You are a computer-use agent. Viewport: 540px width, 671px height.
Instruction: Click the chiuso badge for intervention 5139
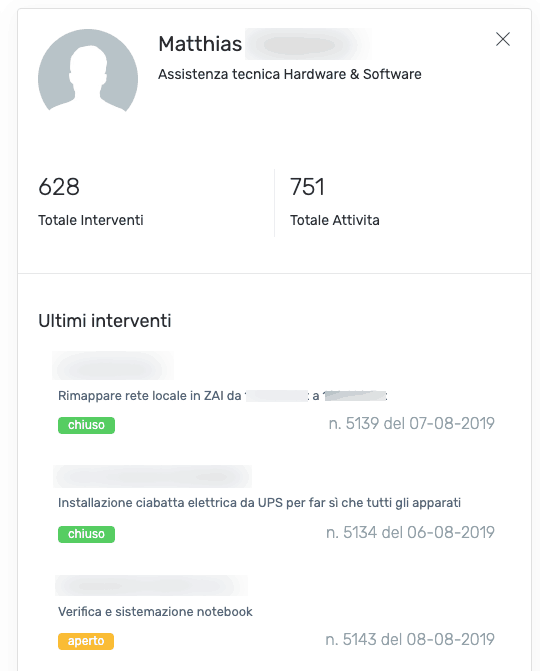point(86,425)
